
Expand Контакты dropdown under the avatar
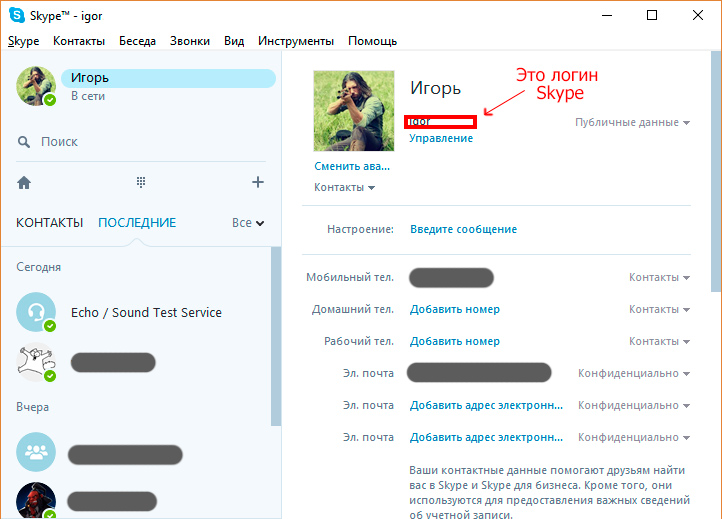(x=344, y=187)
